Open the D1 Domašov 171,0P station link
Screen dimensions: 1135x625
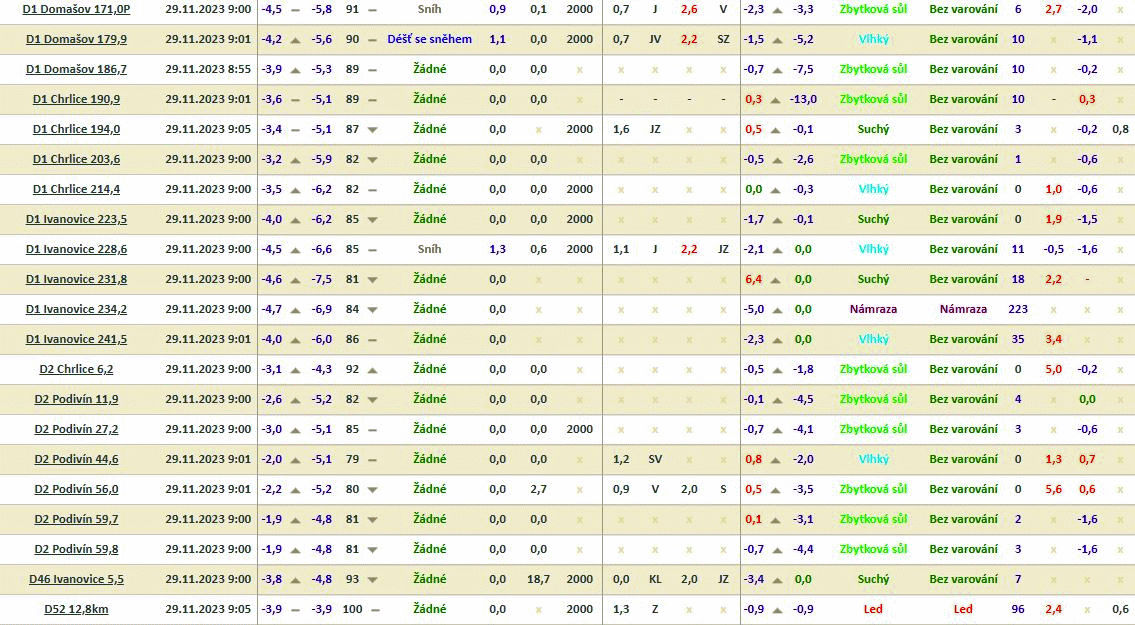pyautogui.click(x=76, y=9)
